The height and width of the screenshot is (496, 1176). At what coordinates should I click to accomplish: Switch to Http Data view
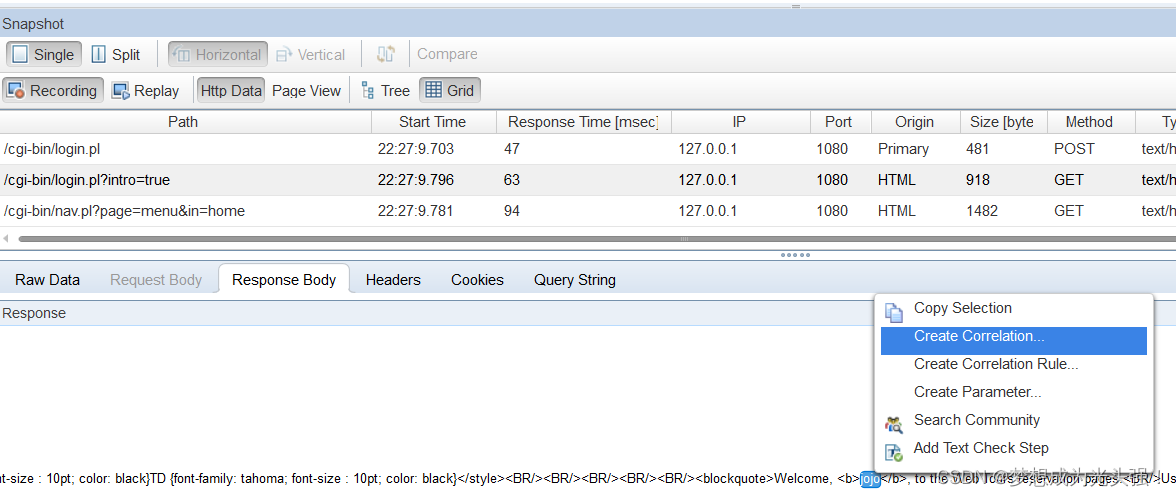tap(231, 91)
